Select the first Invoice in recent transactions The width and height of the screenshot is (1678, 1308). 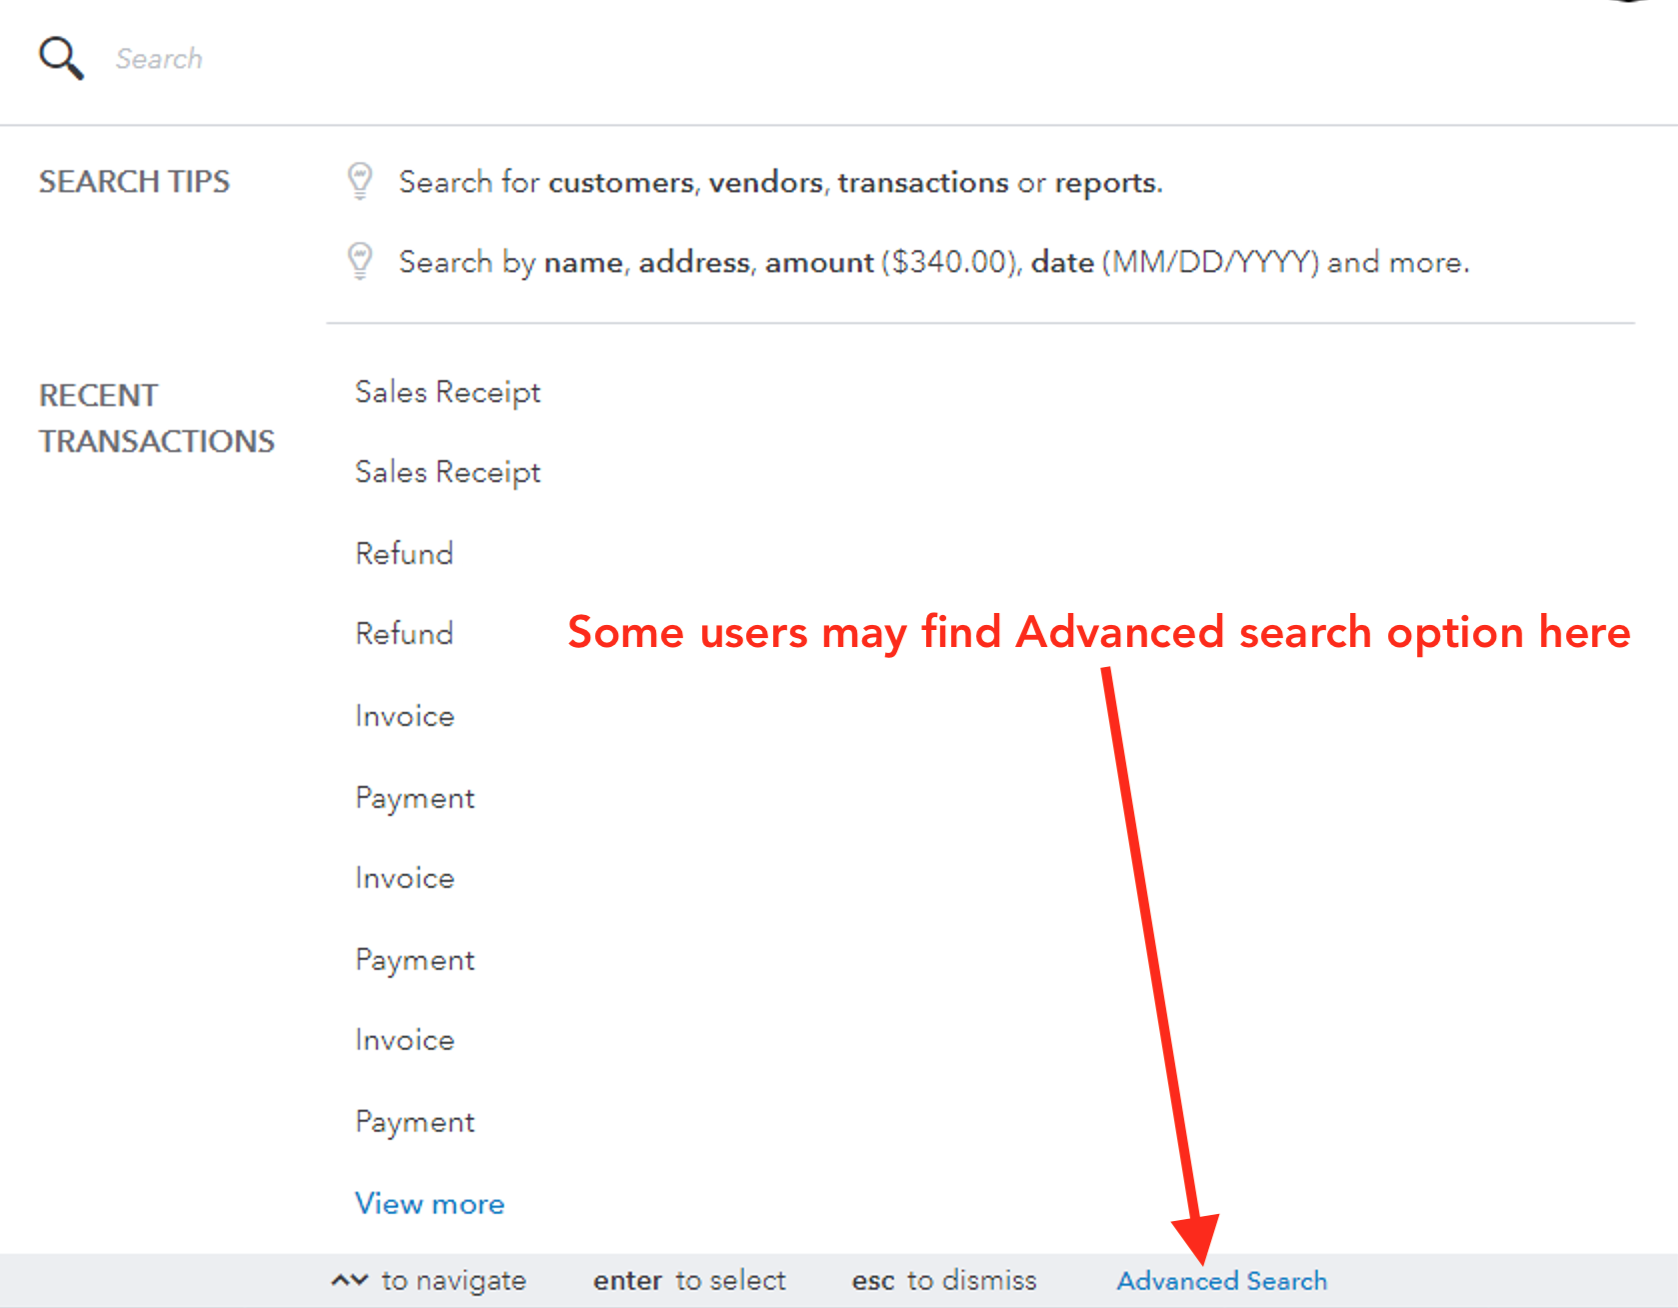point(404,716)
